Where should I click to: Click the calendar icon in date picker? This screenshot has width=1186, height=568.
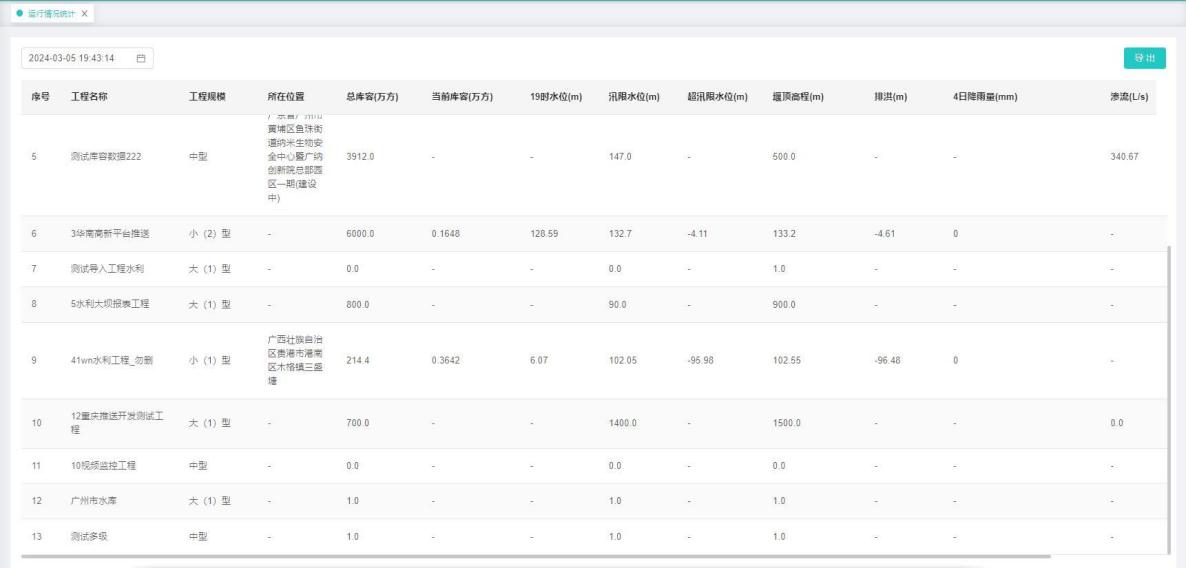point(141,58)
